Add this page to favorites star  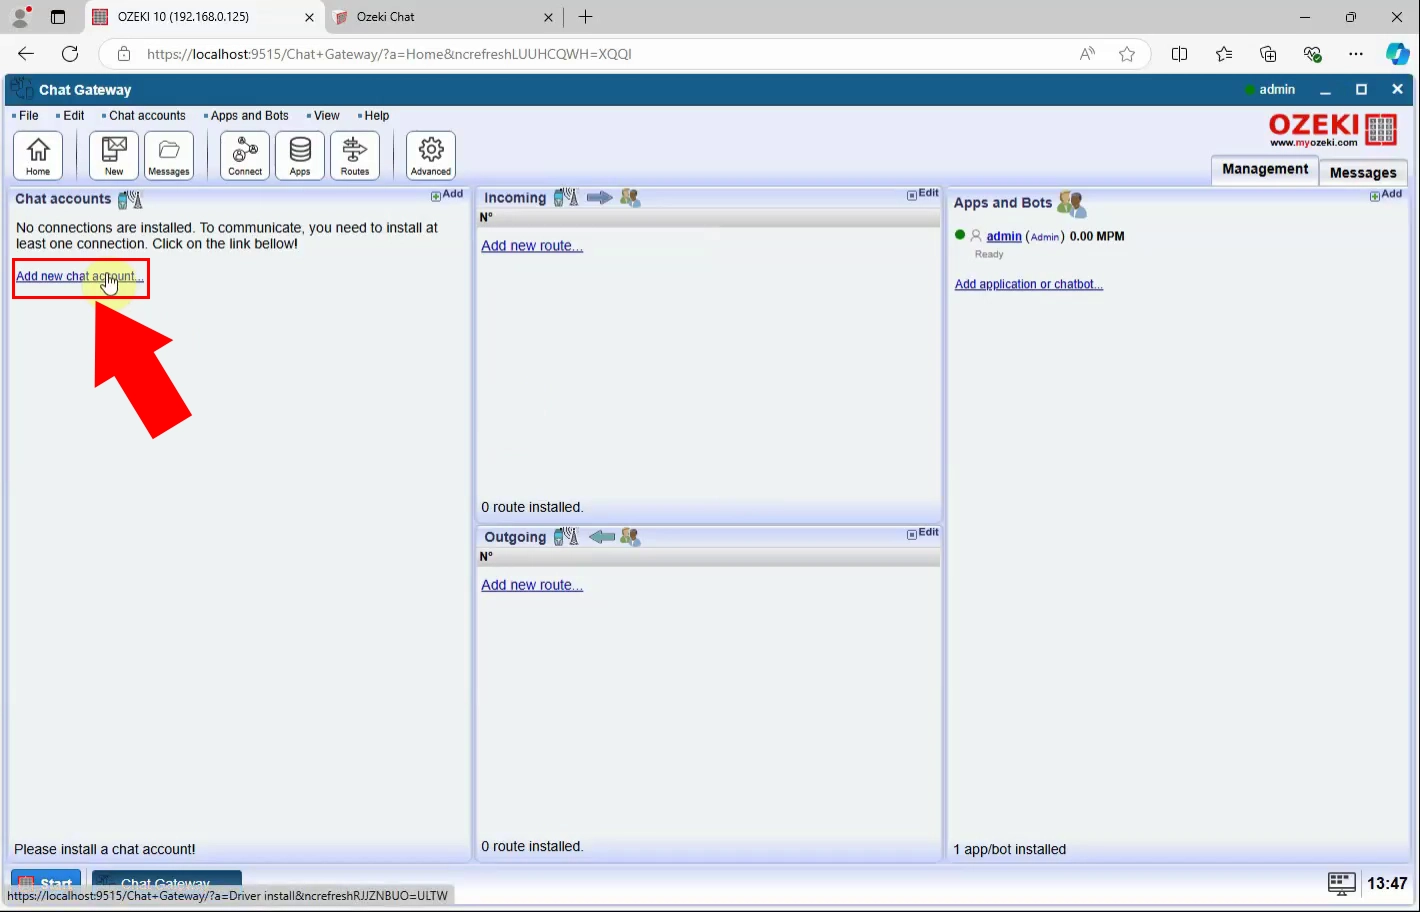1127,54
